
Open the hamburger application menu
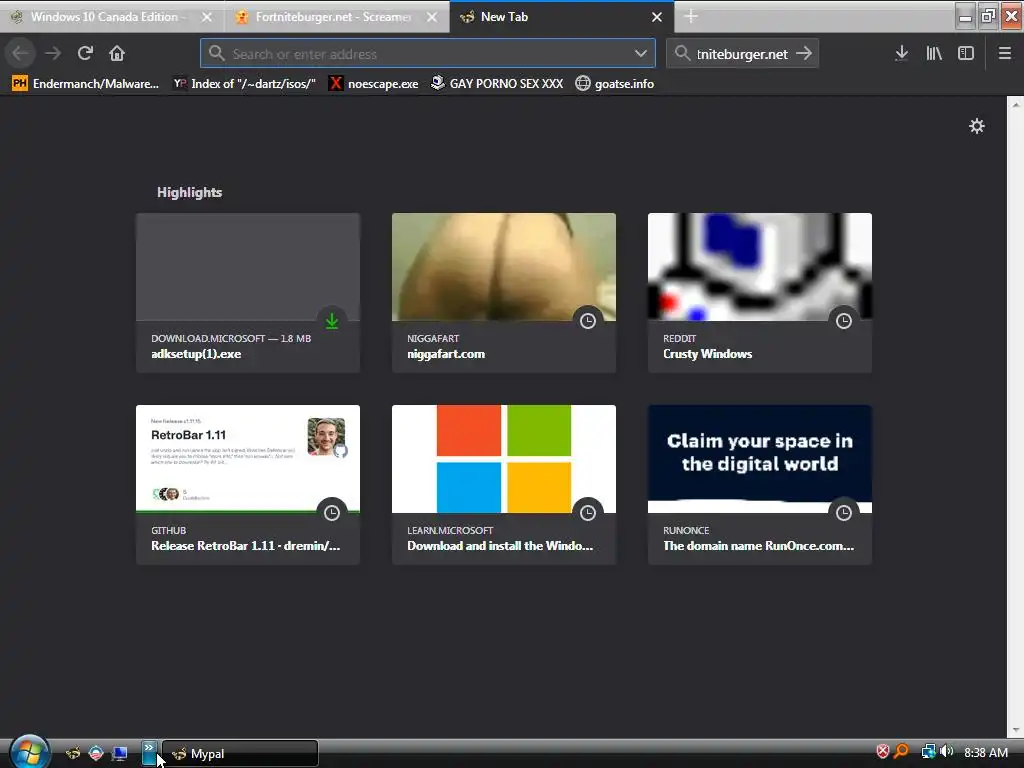1005,54
